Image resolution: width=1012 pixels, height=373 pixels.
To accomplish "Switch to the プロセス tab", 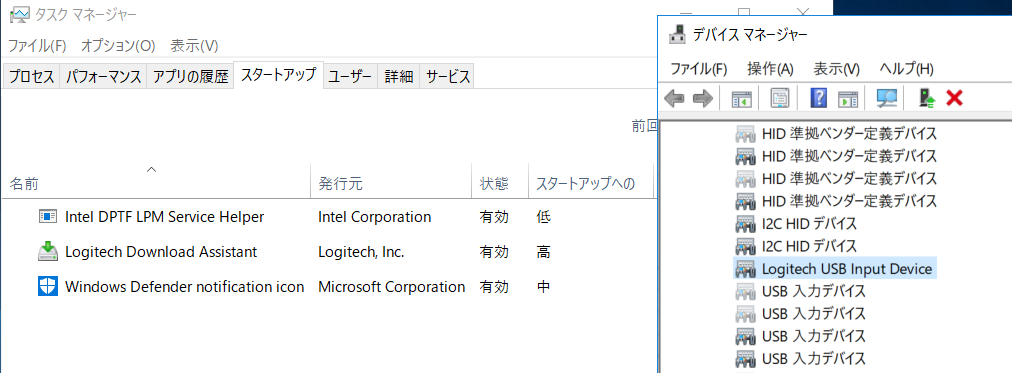I will pyautogui.click(x=32, y=77).
